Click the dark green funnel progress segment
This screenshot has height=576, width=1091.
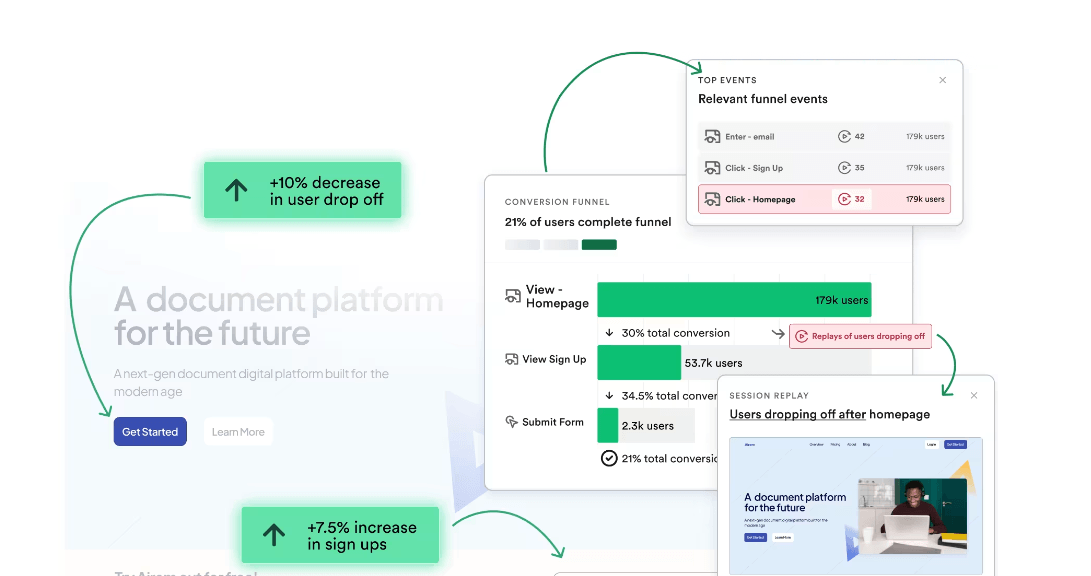[599, 244]
